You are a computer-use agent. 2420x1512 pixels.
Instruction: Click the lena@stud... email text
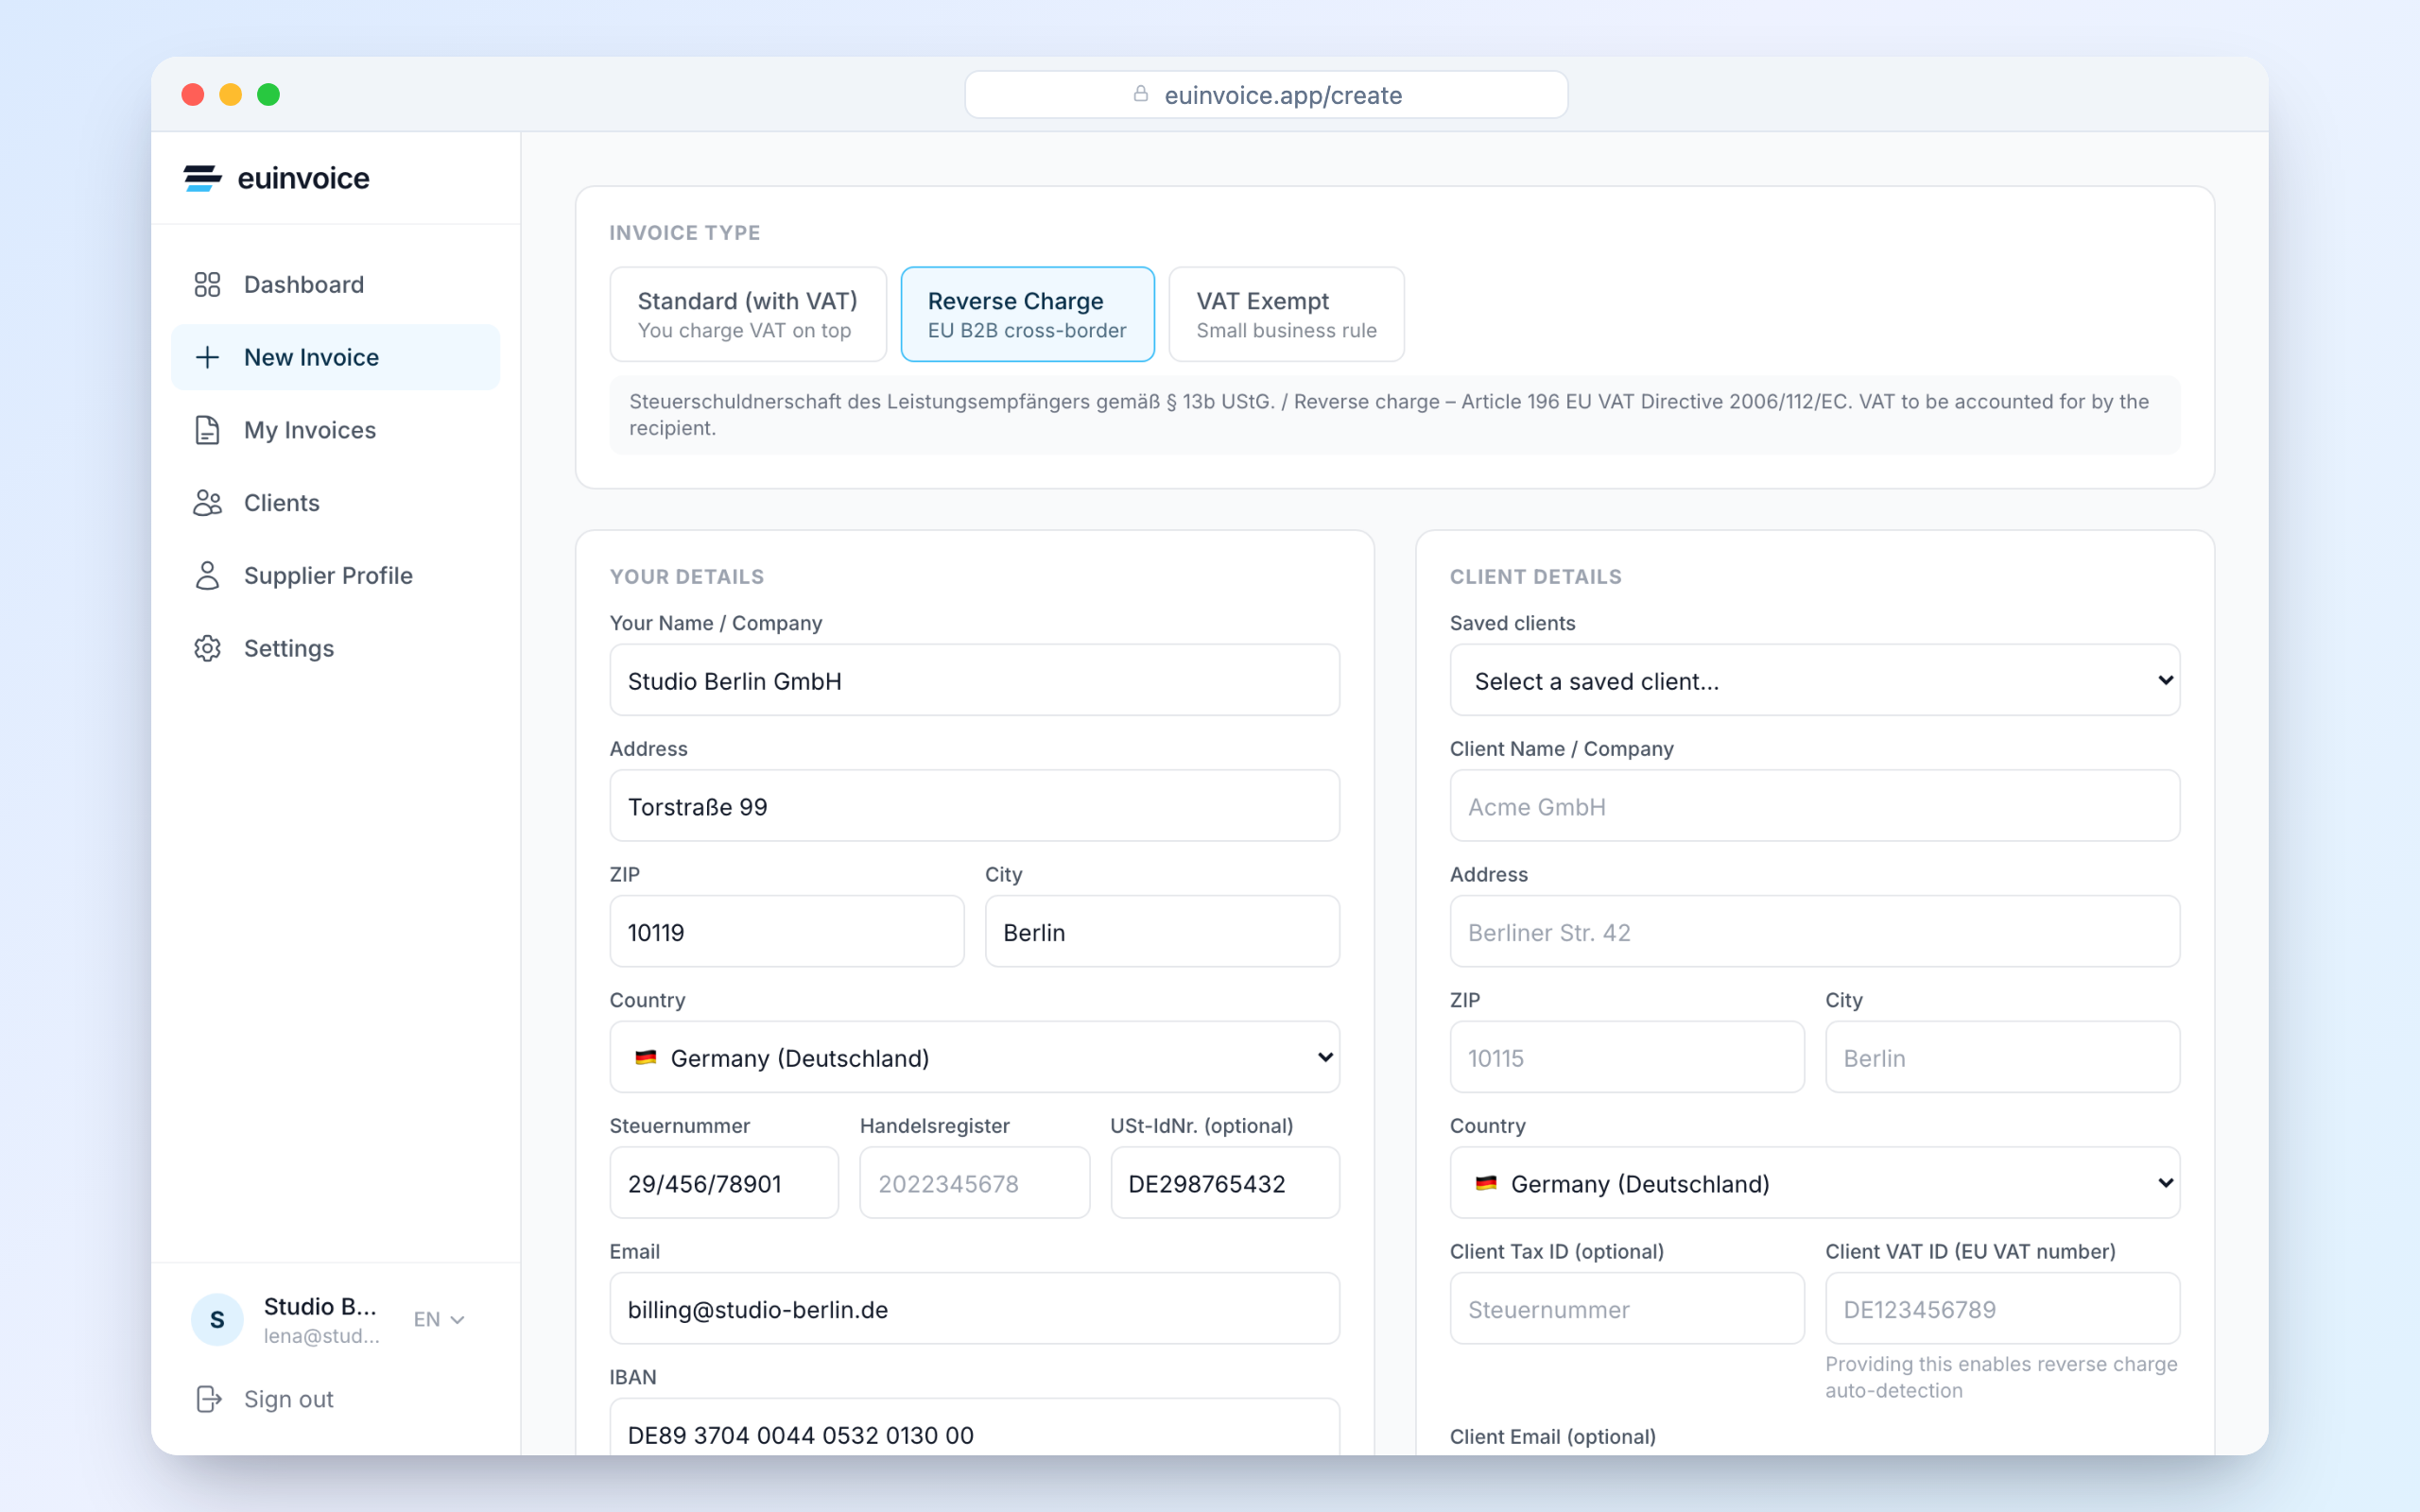tap(321, 1336)
